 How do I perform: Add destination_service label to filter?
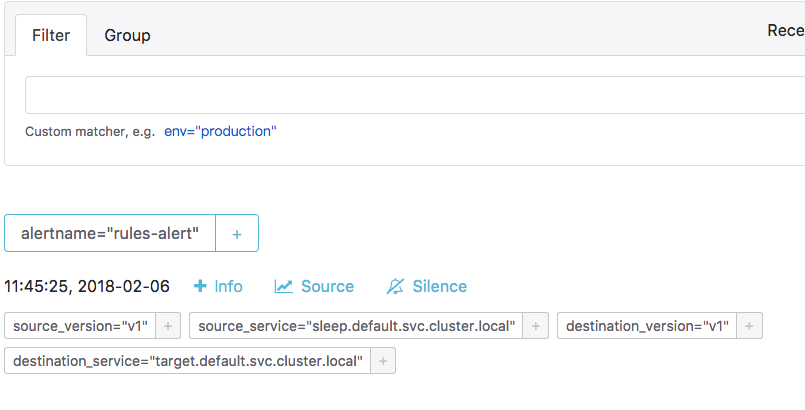(x=383, y=361)
